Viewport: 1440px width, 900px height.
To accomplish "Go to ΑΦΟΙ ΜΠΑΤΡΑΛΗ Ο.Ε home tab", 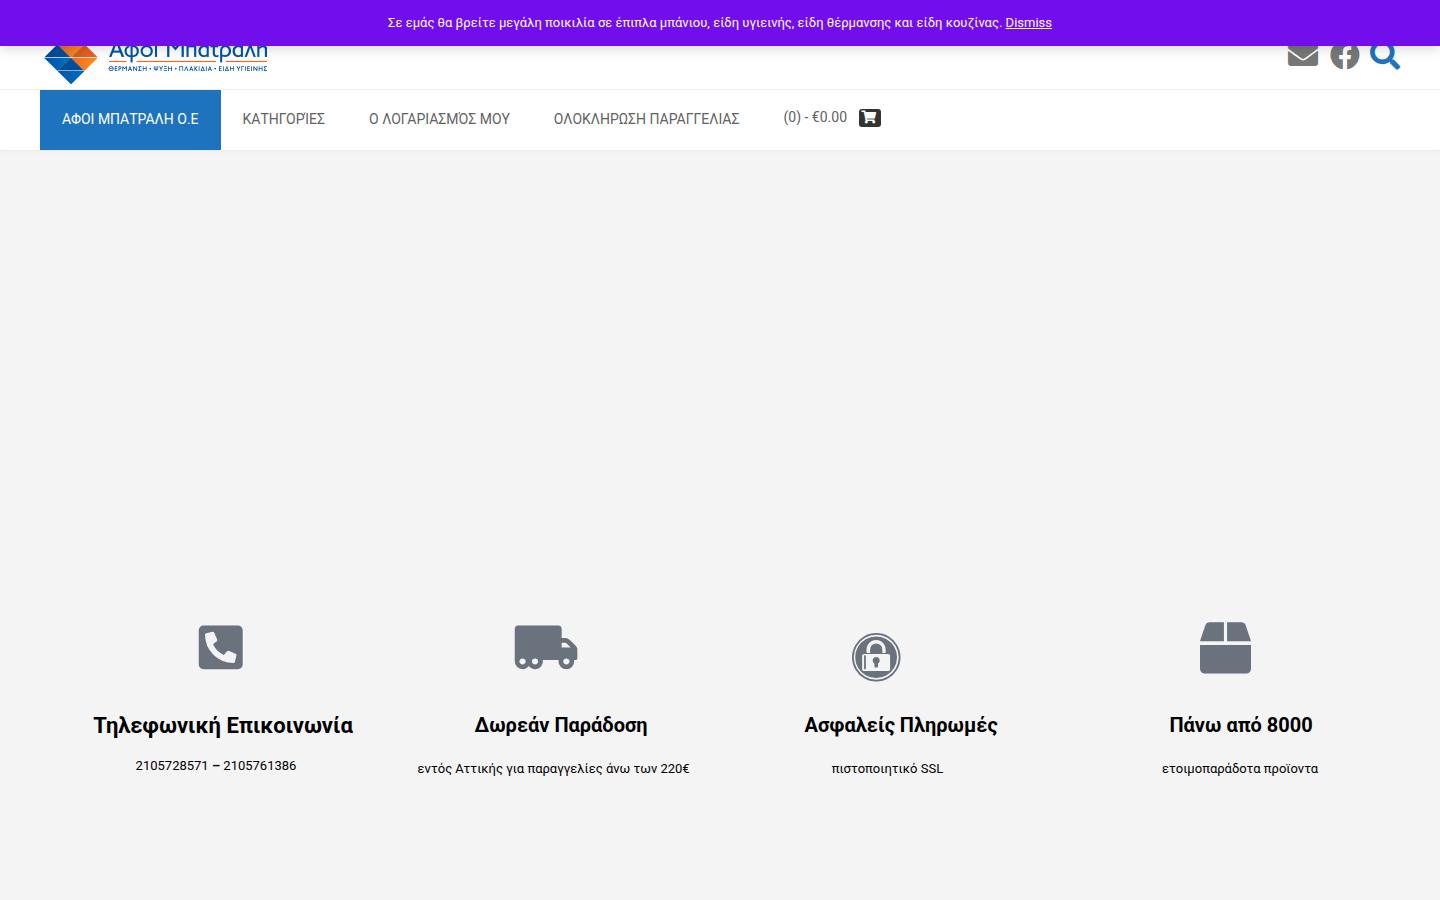I will (130, 120).
